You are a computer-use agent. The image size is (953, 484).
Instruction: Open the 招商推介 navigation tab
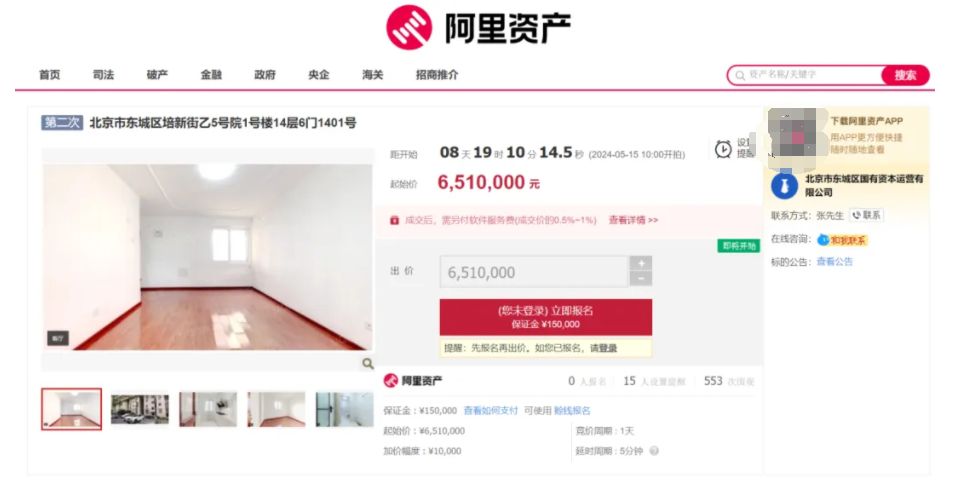coord(437,75)
